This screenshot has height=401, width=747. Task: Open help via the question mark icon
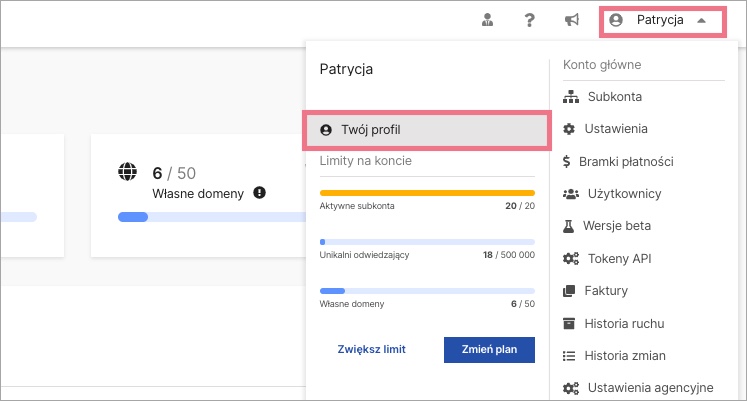(529, 20)
